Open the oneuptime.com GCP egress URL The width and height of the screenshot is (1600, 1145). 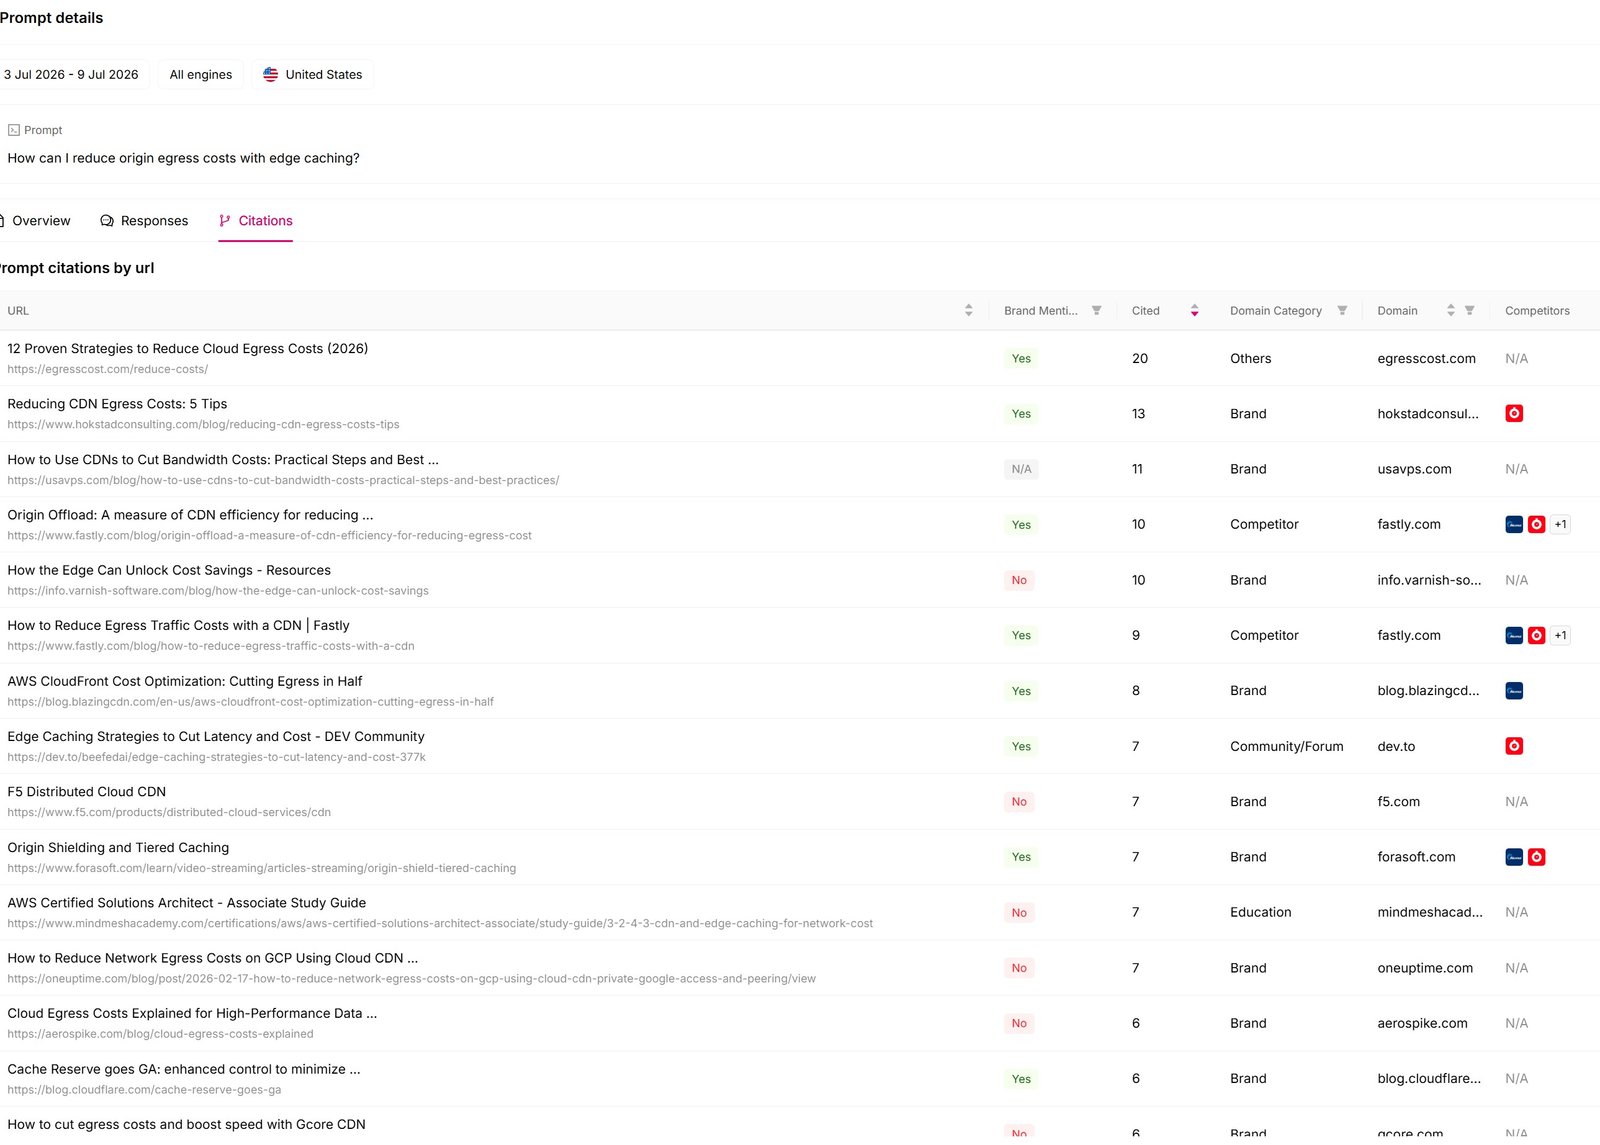point(412,979)
